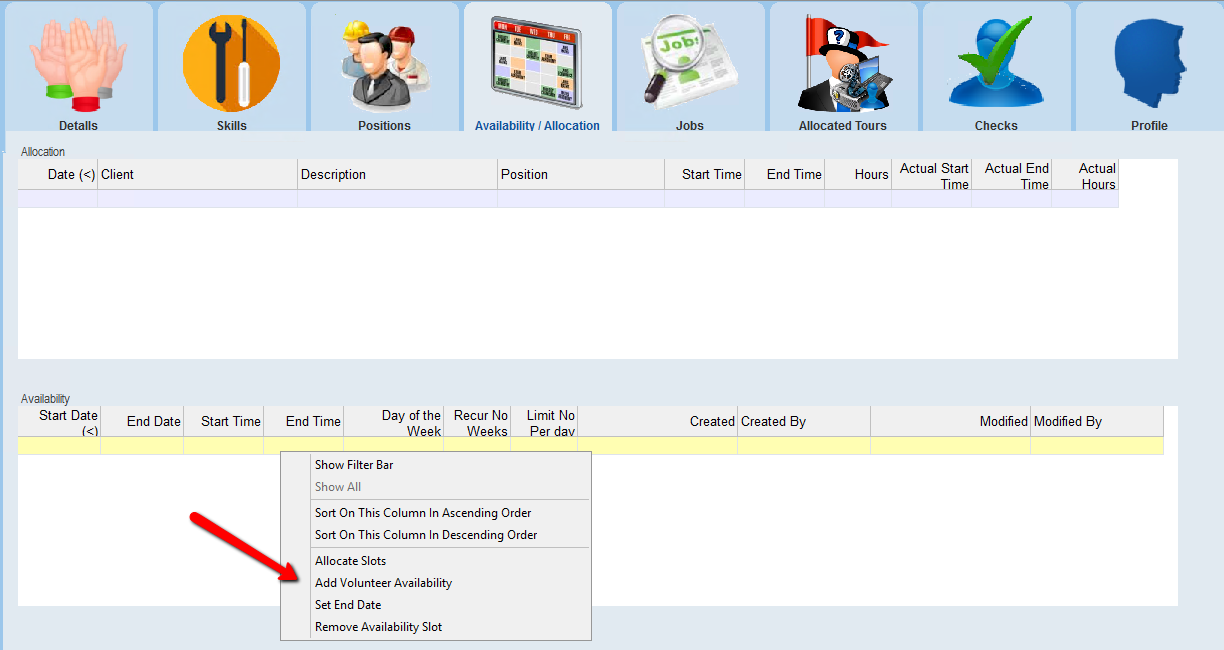Select Set End Date menu option
The width and height of the screenshot is (1224, 650).
348,605
